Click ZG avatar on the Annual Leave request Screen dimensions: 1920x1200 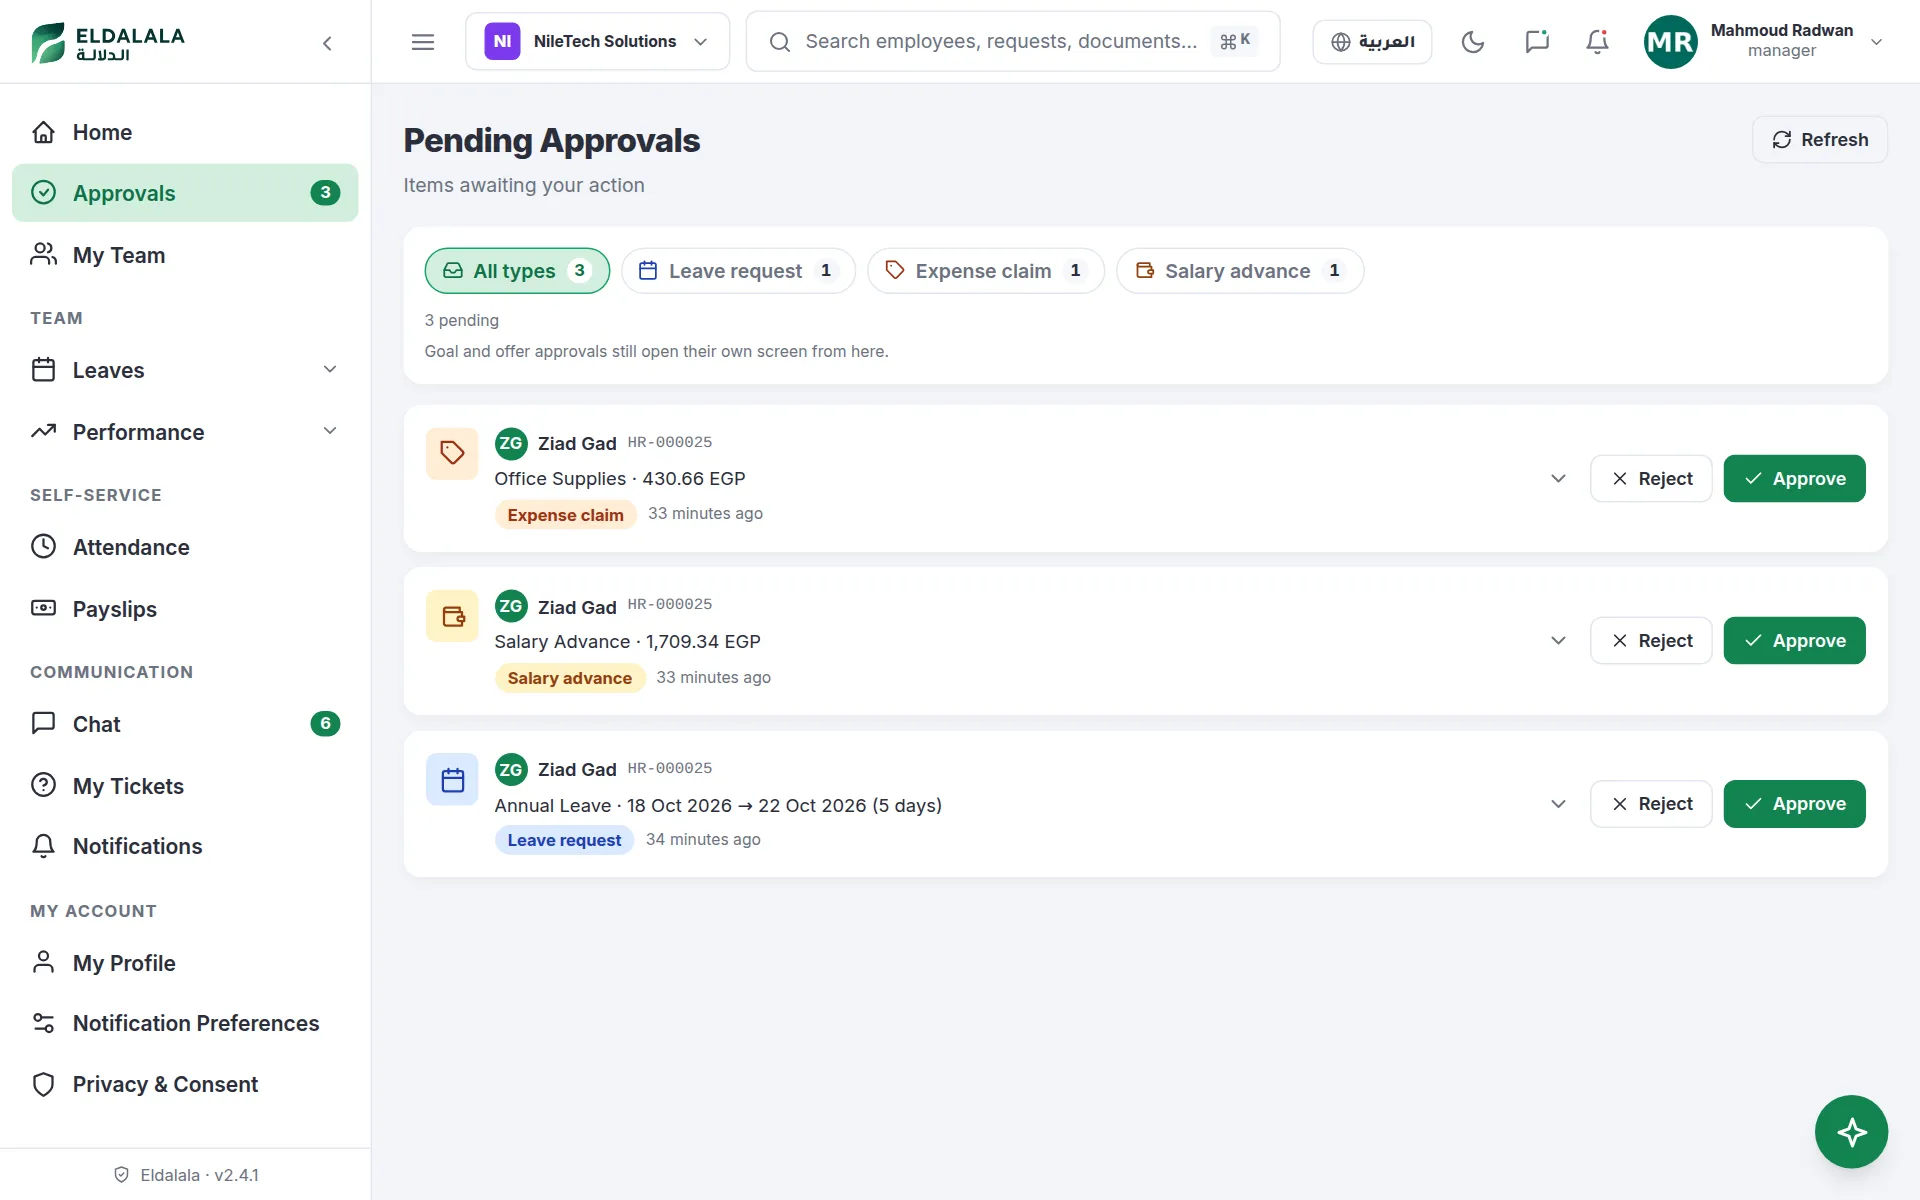coord(511,769)
